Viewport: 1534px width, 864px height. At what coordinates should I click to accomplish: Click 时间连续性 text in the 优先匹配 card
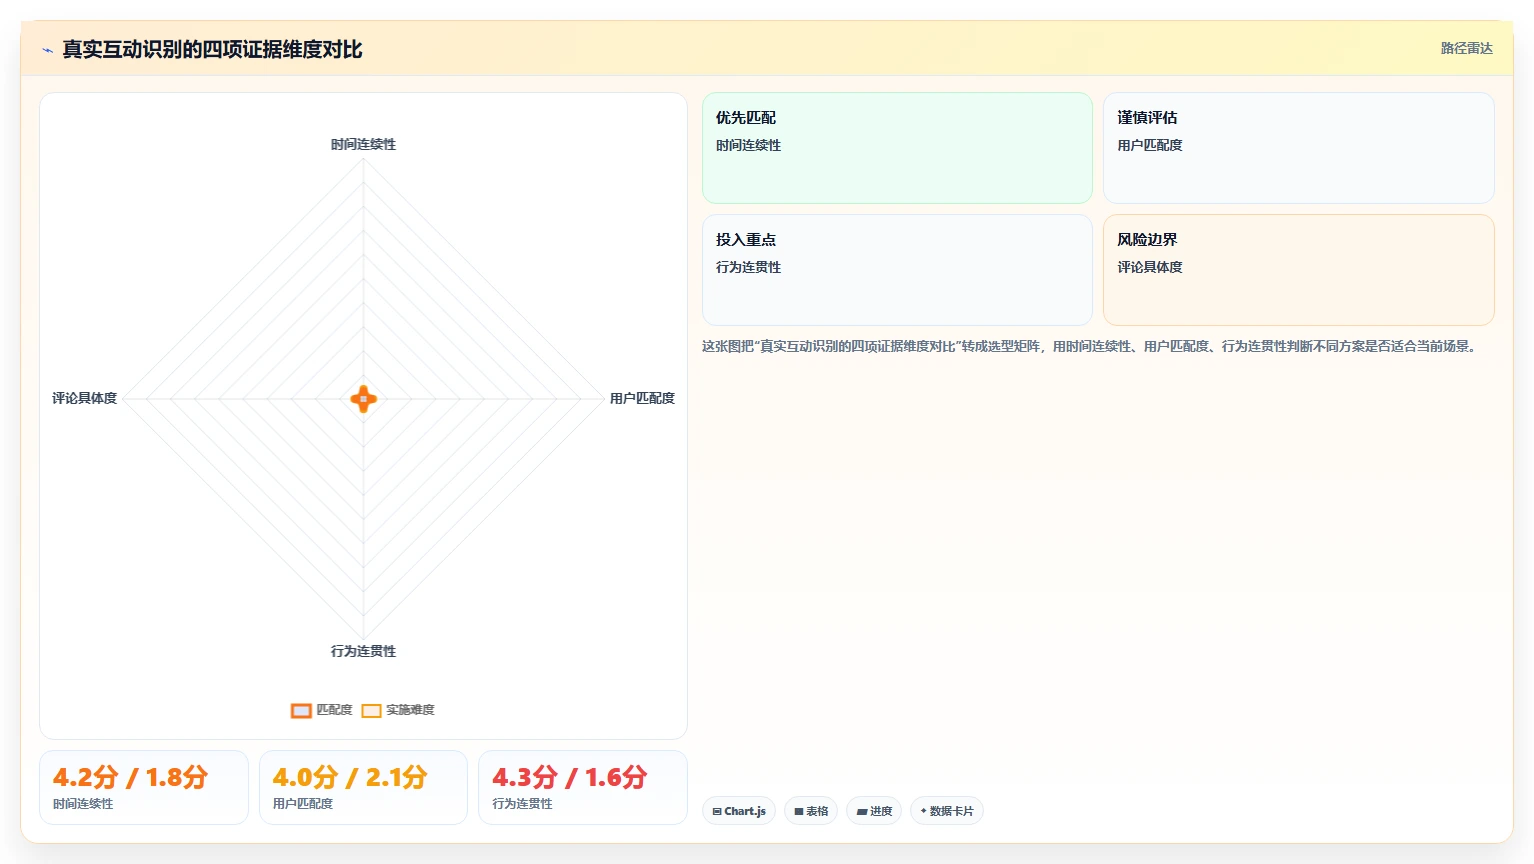pyautogui.click(x=748, y=145)
